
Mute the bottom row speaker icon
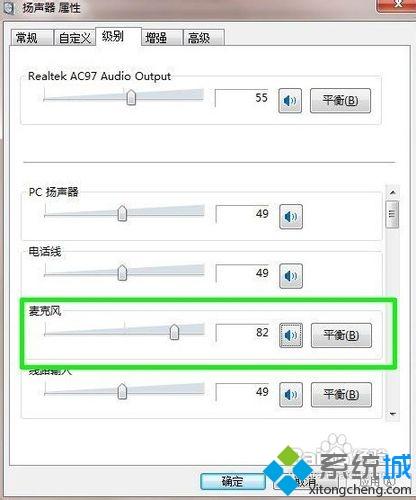tap(291, 395)
